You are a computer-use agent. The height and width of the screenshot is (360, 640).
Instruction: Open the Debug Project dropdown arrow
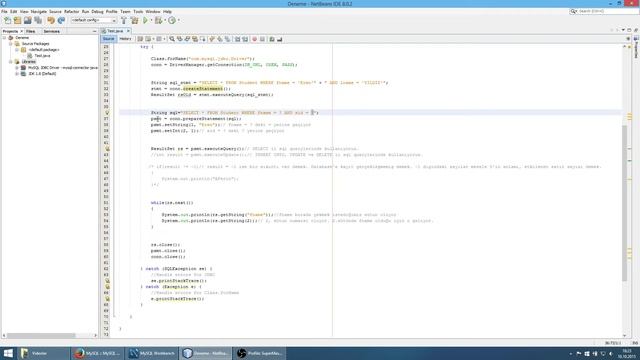164,20
